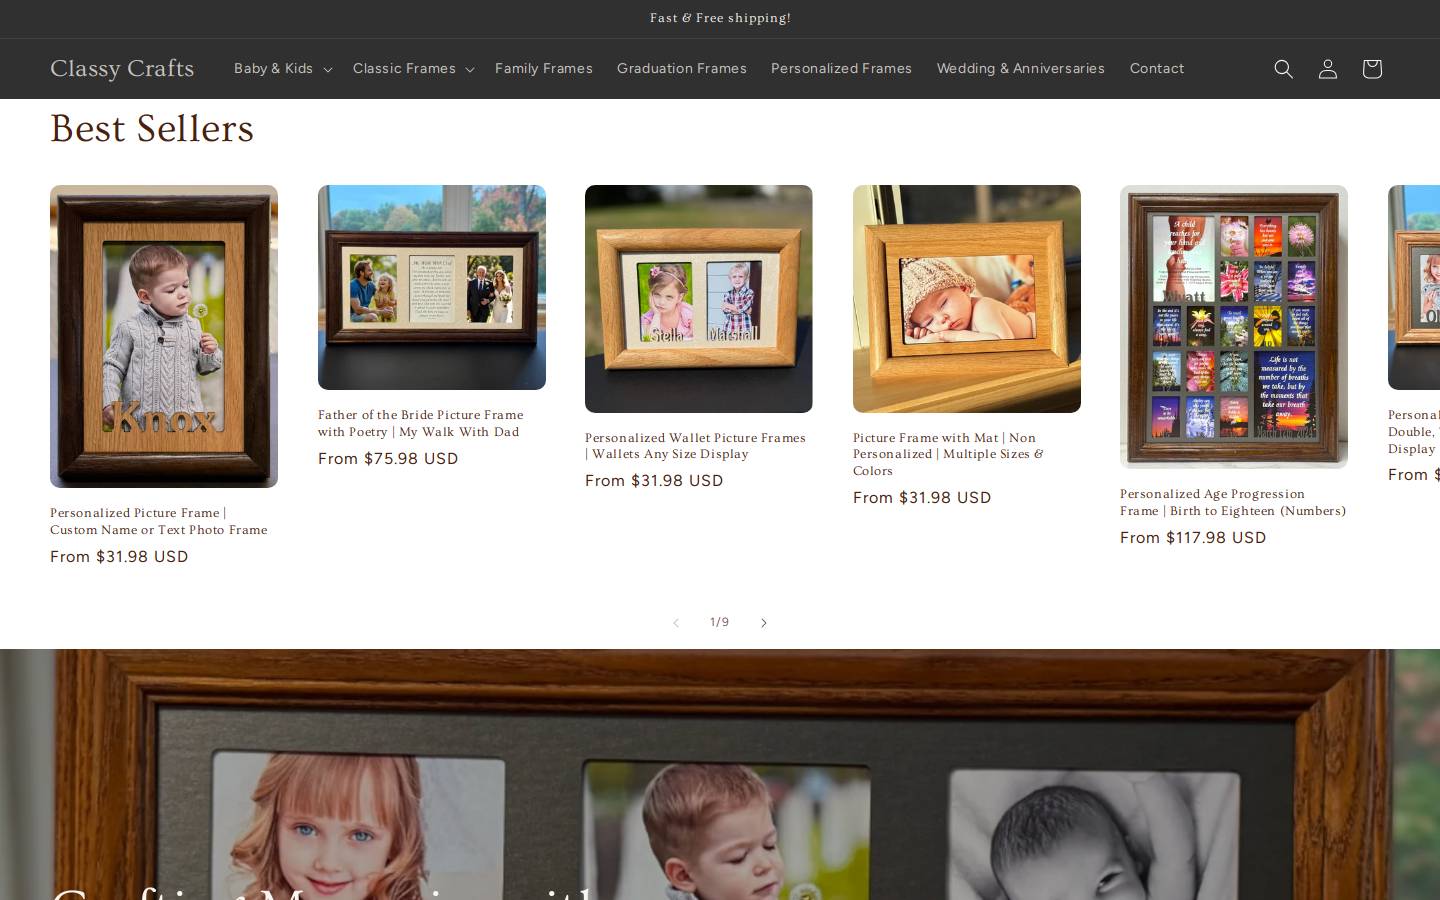Screen dimensions: 1440x900
Task: Click the sleeping baby frame image
Action: [967, 299]
